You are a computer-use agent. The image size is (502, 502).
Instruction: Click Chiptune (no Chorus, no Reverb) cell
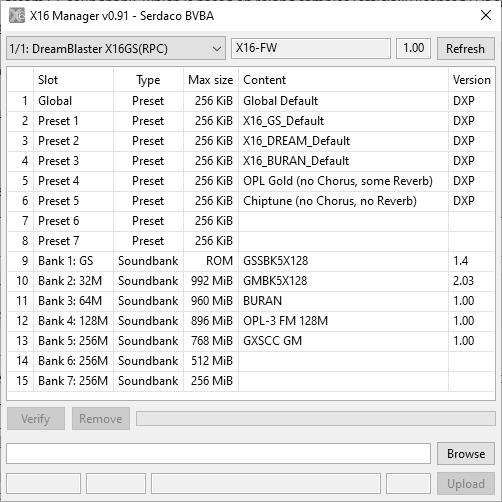tap(343, 201)
